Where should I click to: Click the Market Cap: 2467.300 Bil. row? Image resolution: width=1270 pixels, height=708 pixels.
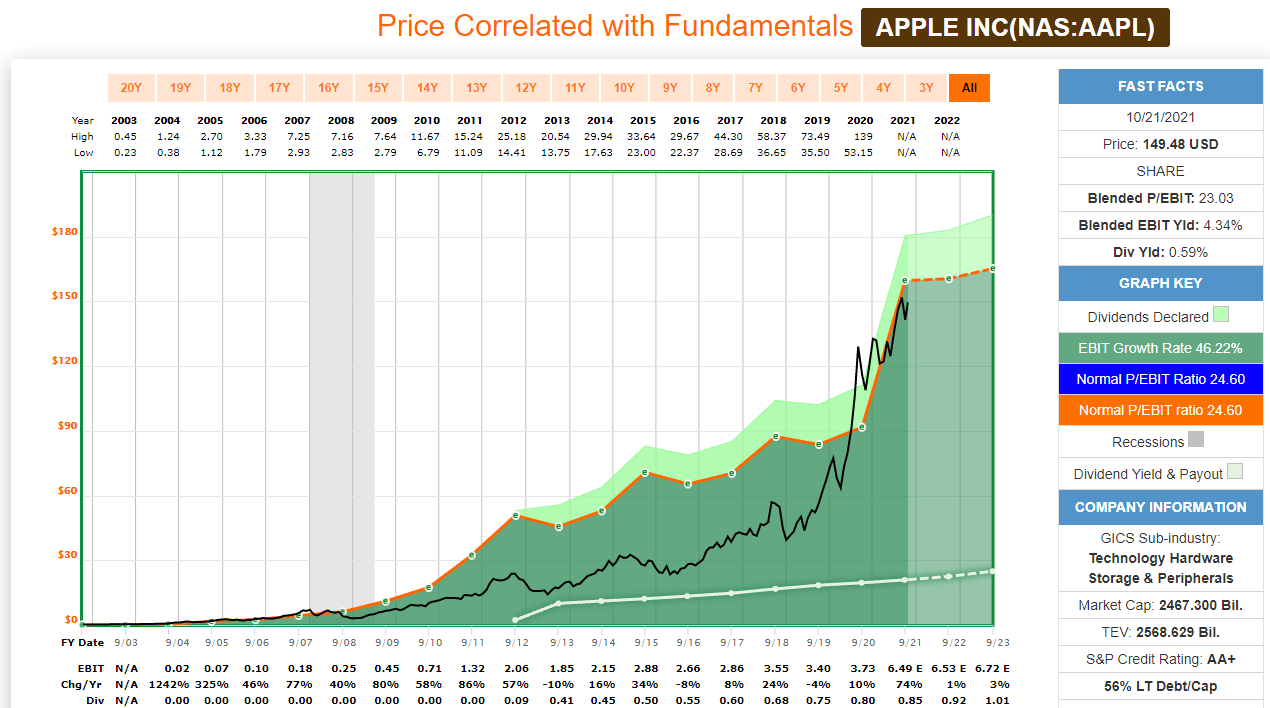tap(1160, 605)
